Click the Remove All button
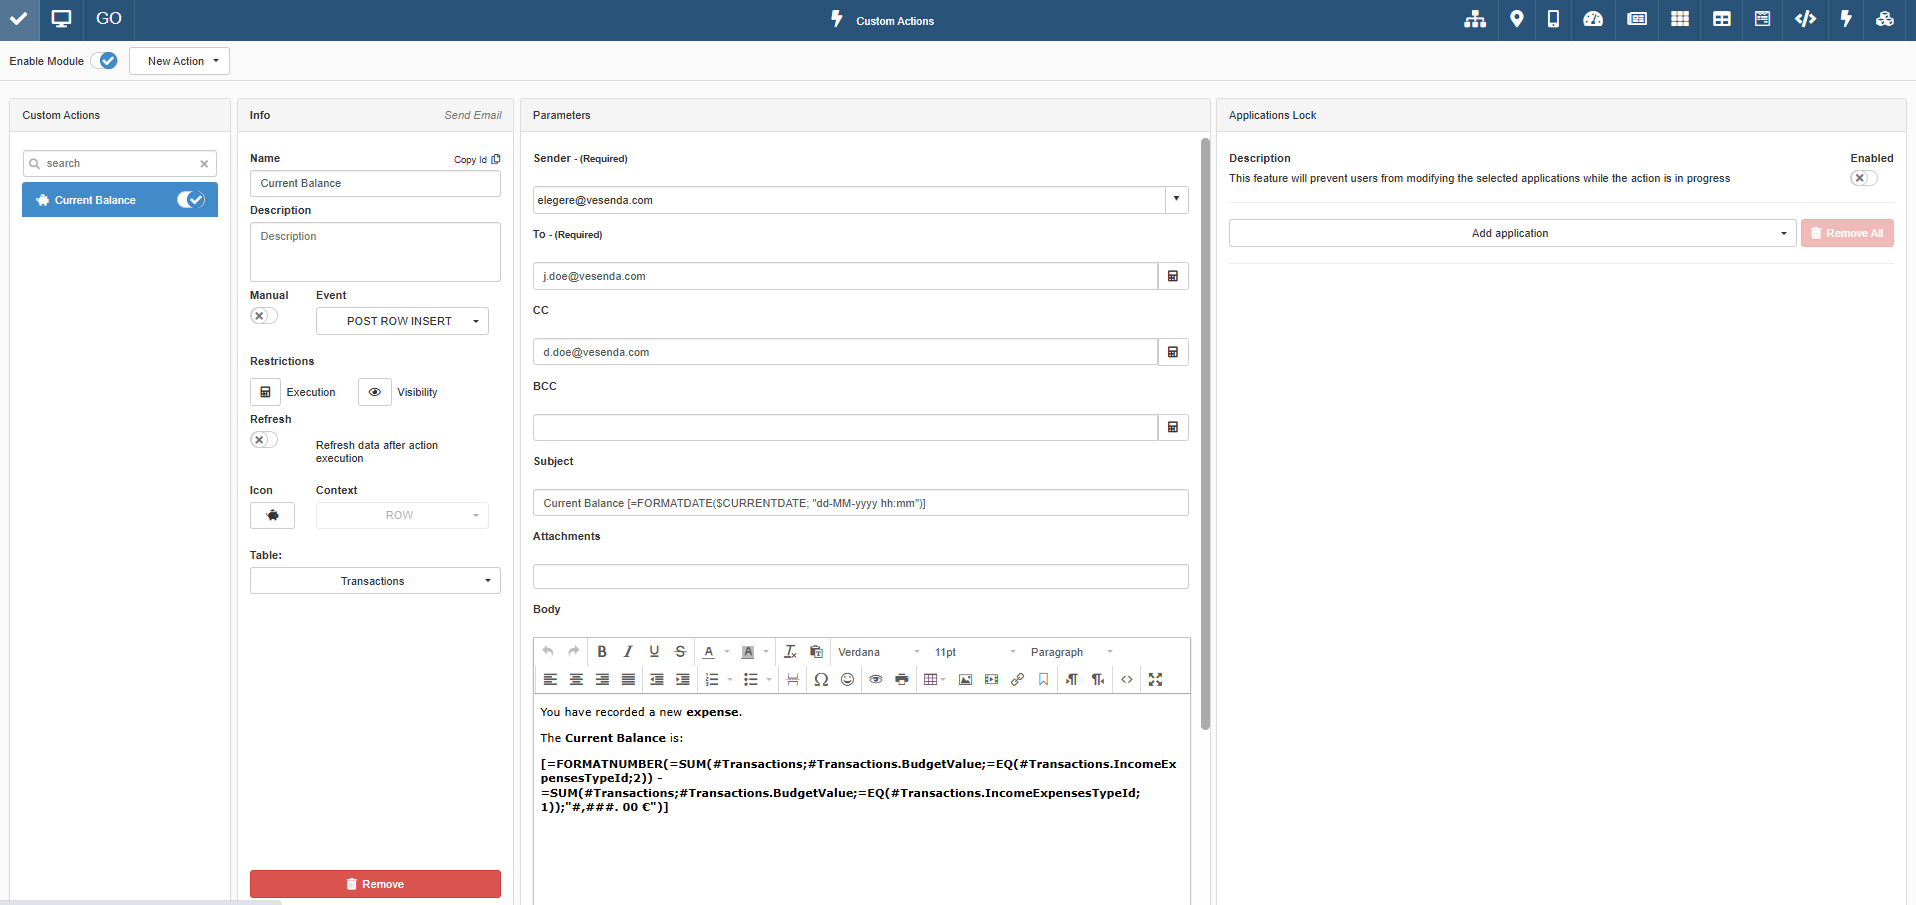 tap(1847, 233)
